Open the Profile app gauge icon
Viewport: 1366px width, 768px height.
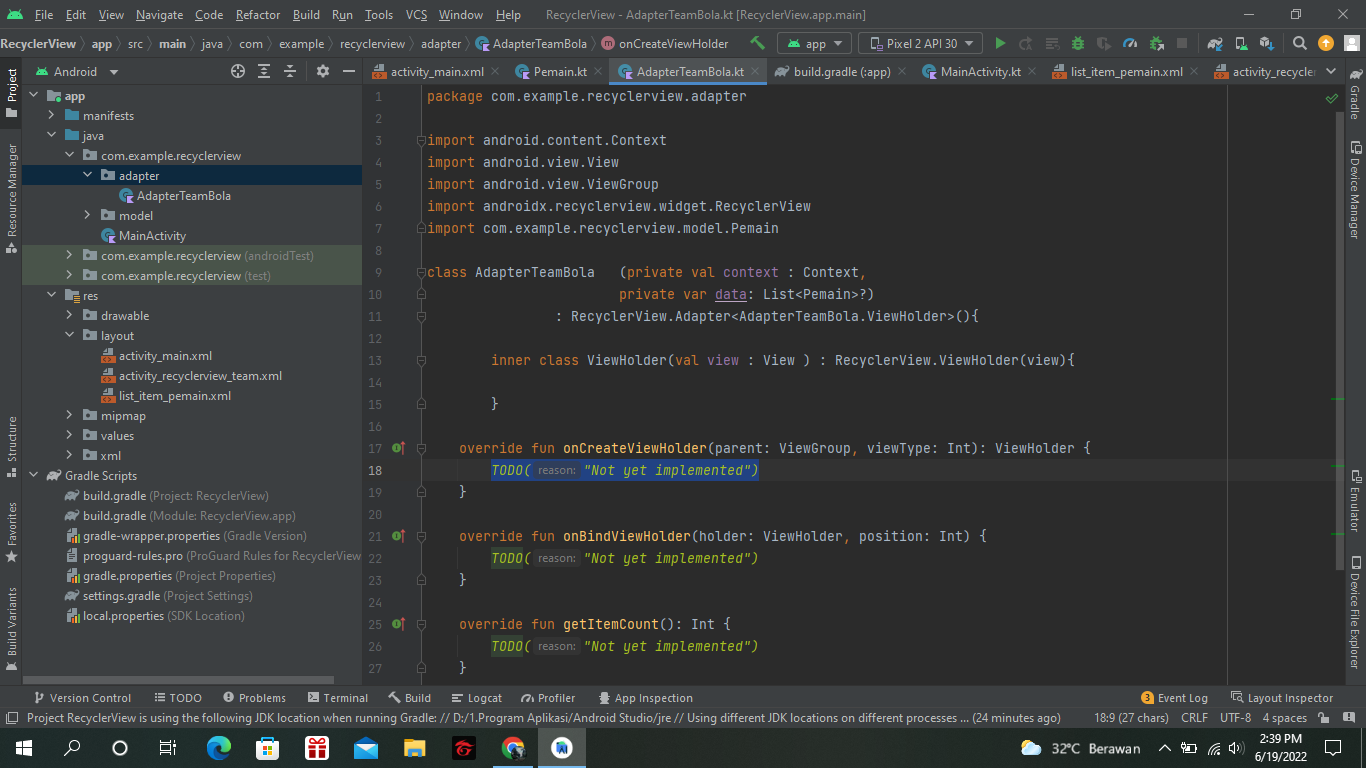1130,44
